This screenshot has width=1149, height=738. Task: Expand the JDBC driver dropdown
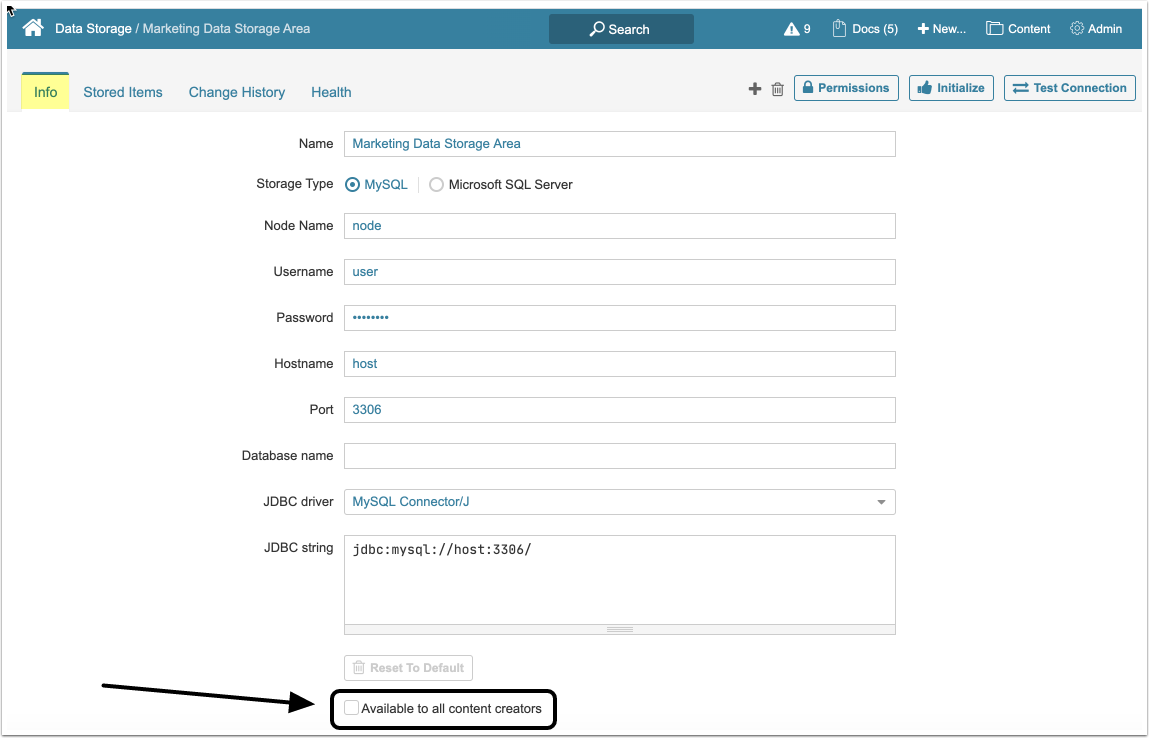(x=619, y=502)
